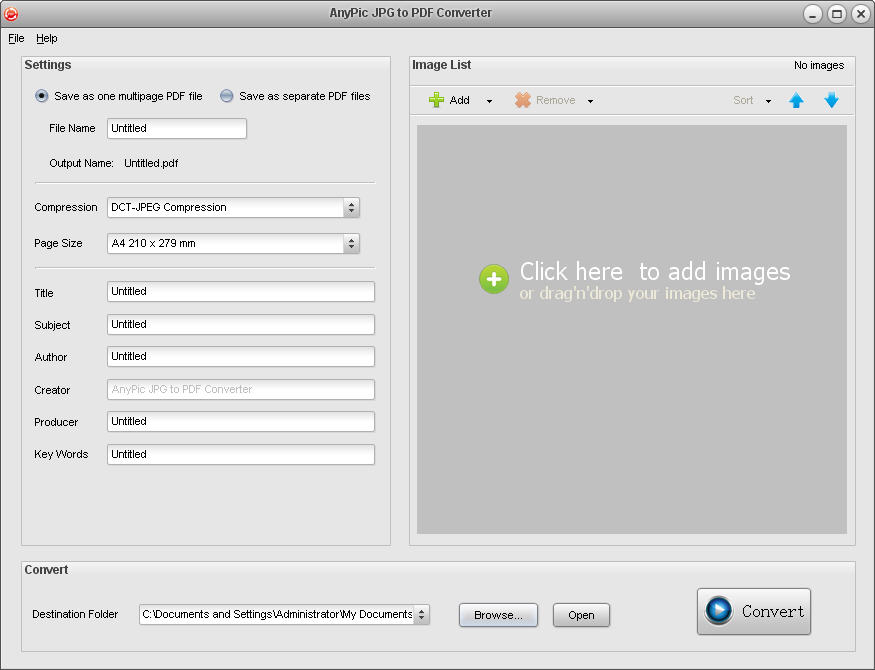Select Save as one multipage PDF file
Screen dimensions: 875x670
pos(42,96)
